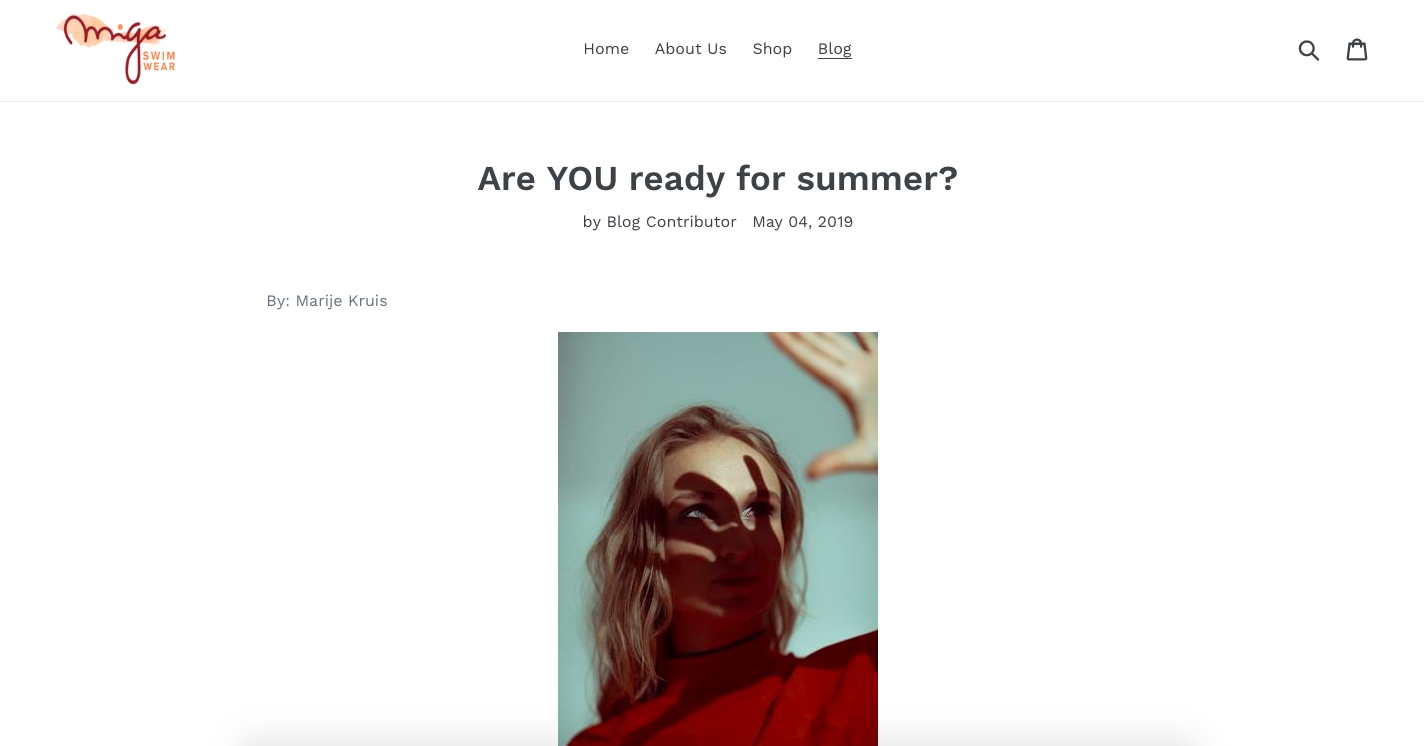The height and width of the screenshot is (746, 1424).
Task: Click the "Are YOU ready for summer?" heading
Action: pos(718,178)
